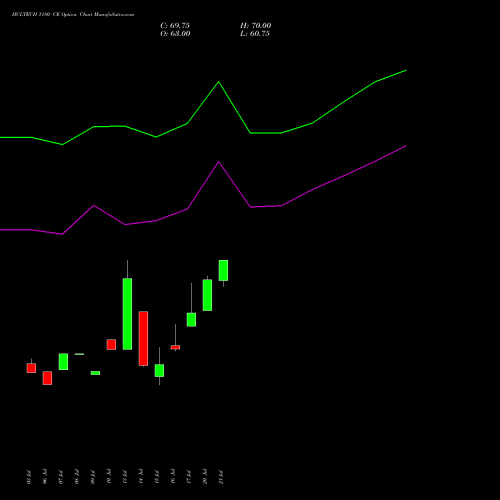Click the "09 Jul" date label
The width and height of the screenshot is (500, 500).
coord(93,477)
